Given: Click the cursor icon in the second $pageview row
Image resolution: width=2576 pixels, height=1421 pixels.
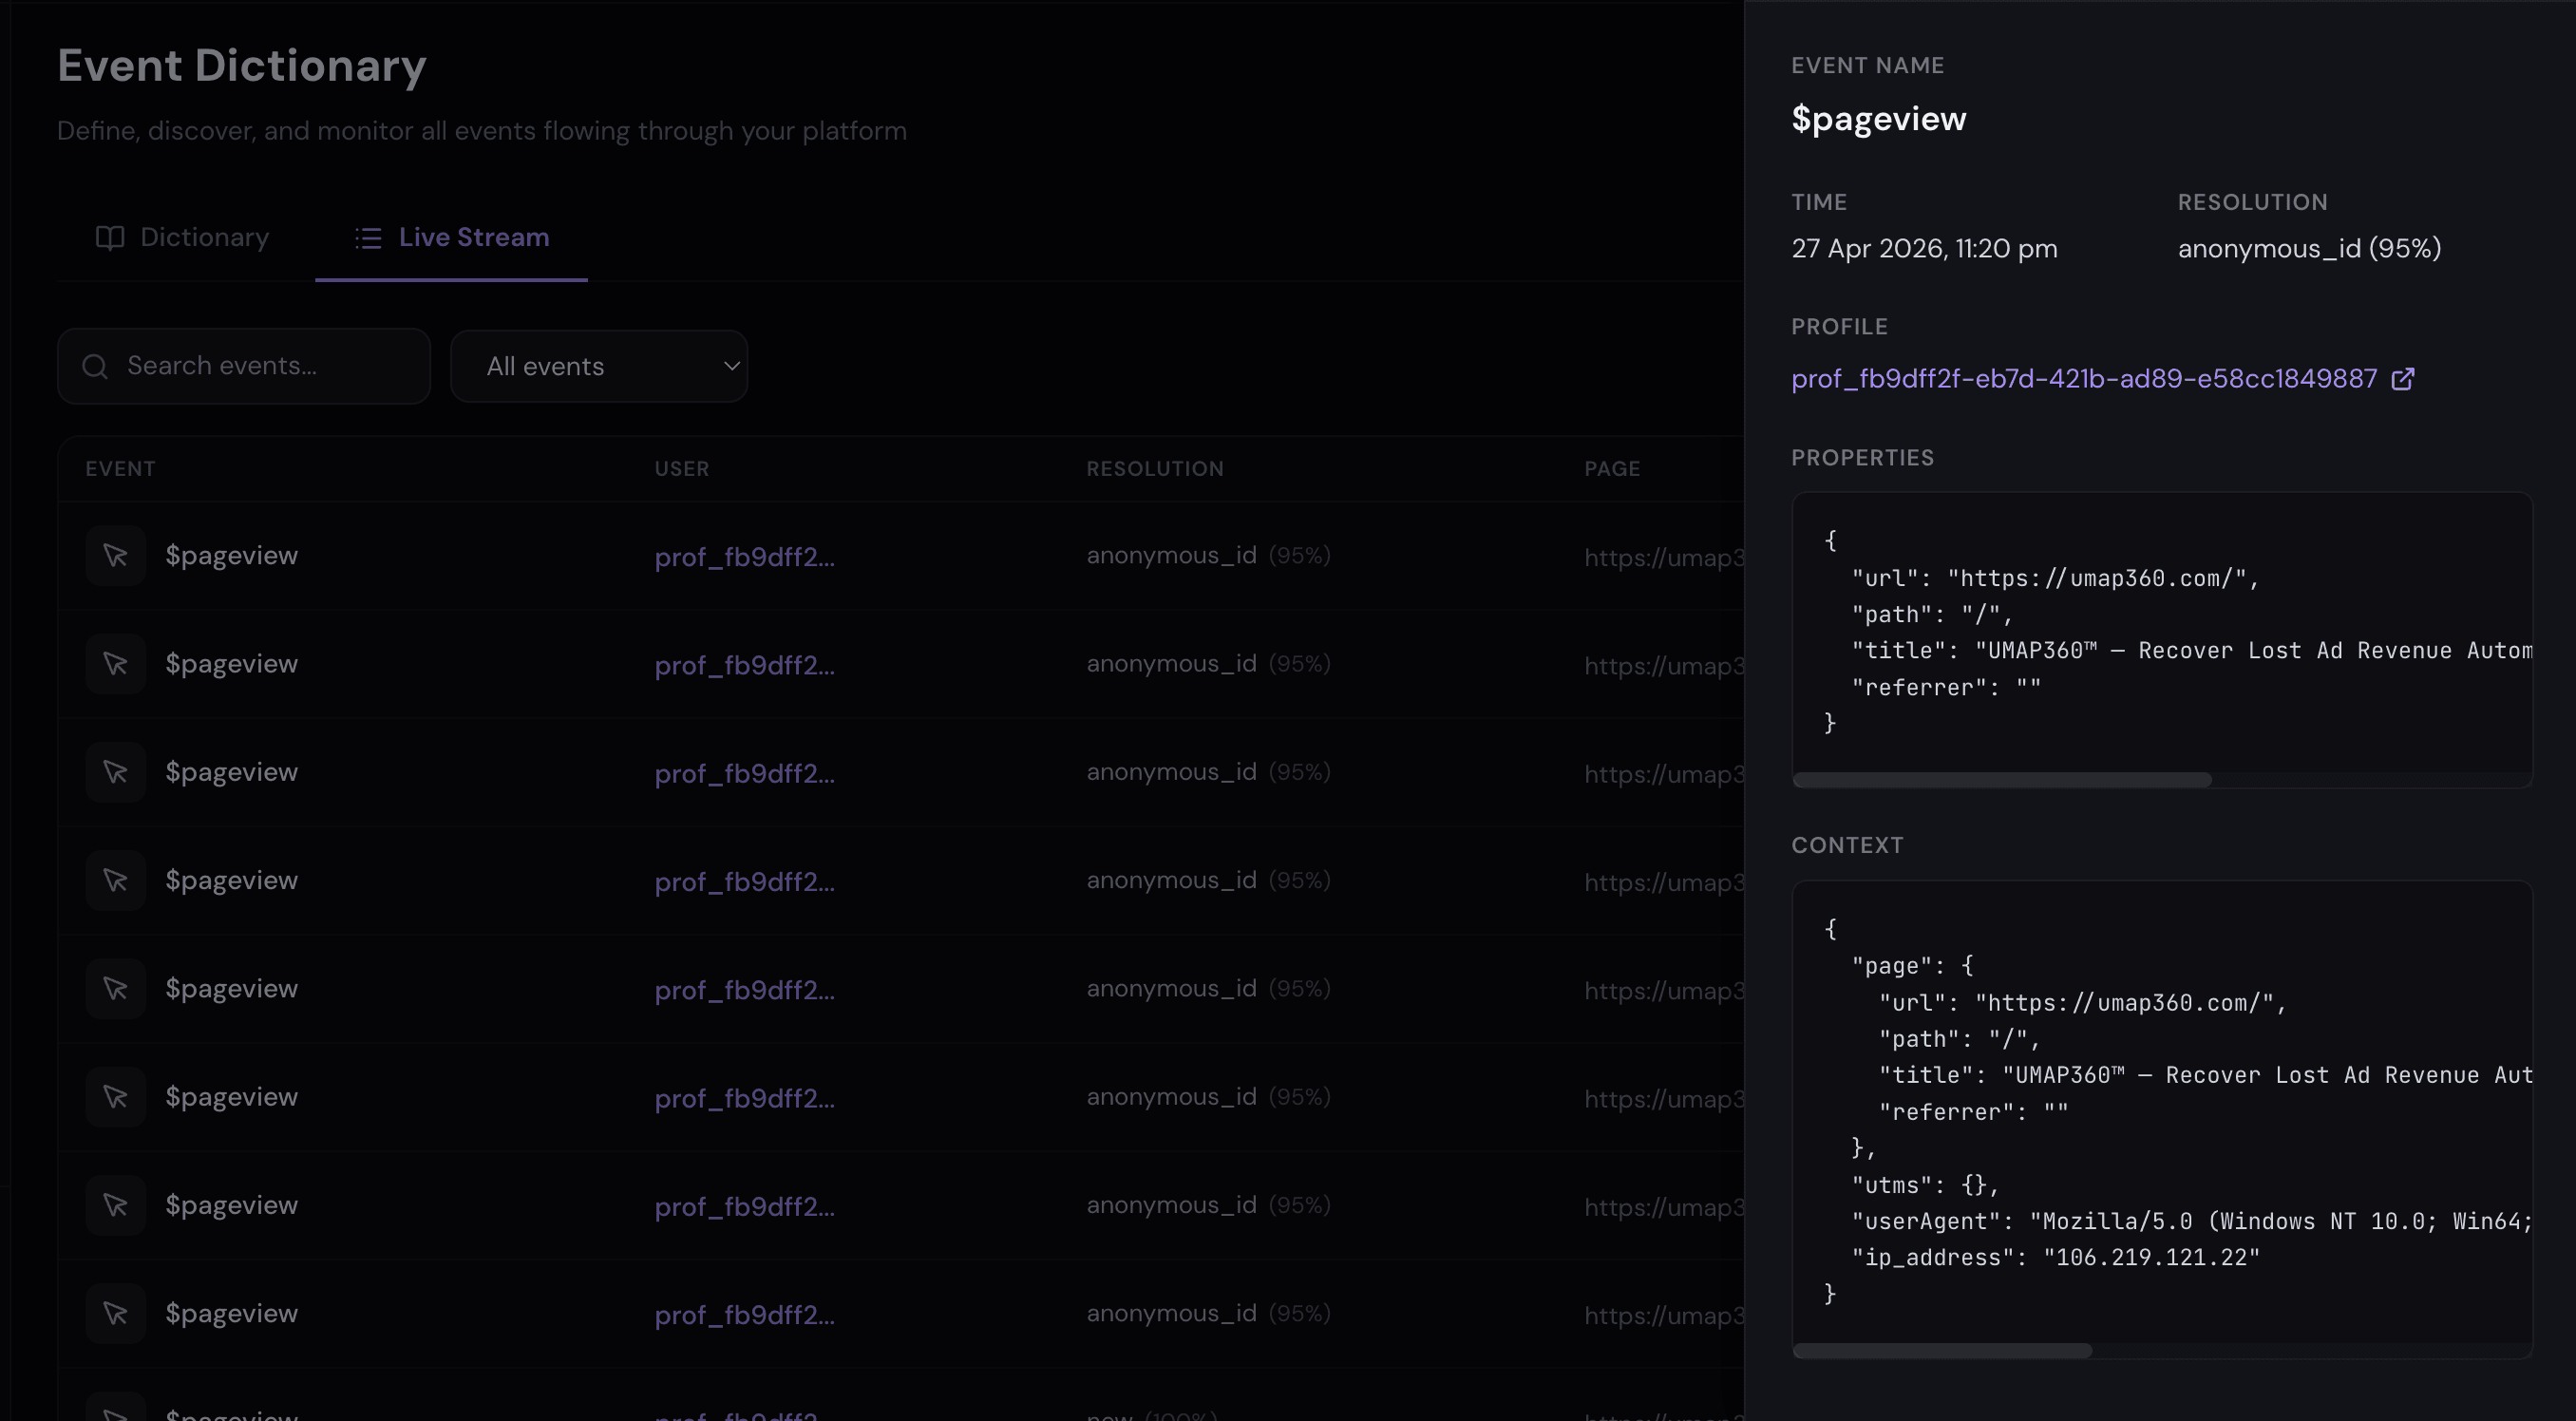Looking at the screenshot, I should [116, 664].
